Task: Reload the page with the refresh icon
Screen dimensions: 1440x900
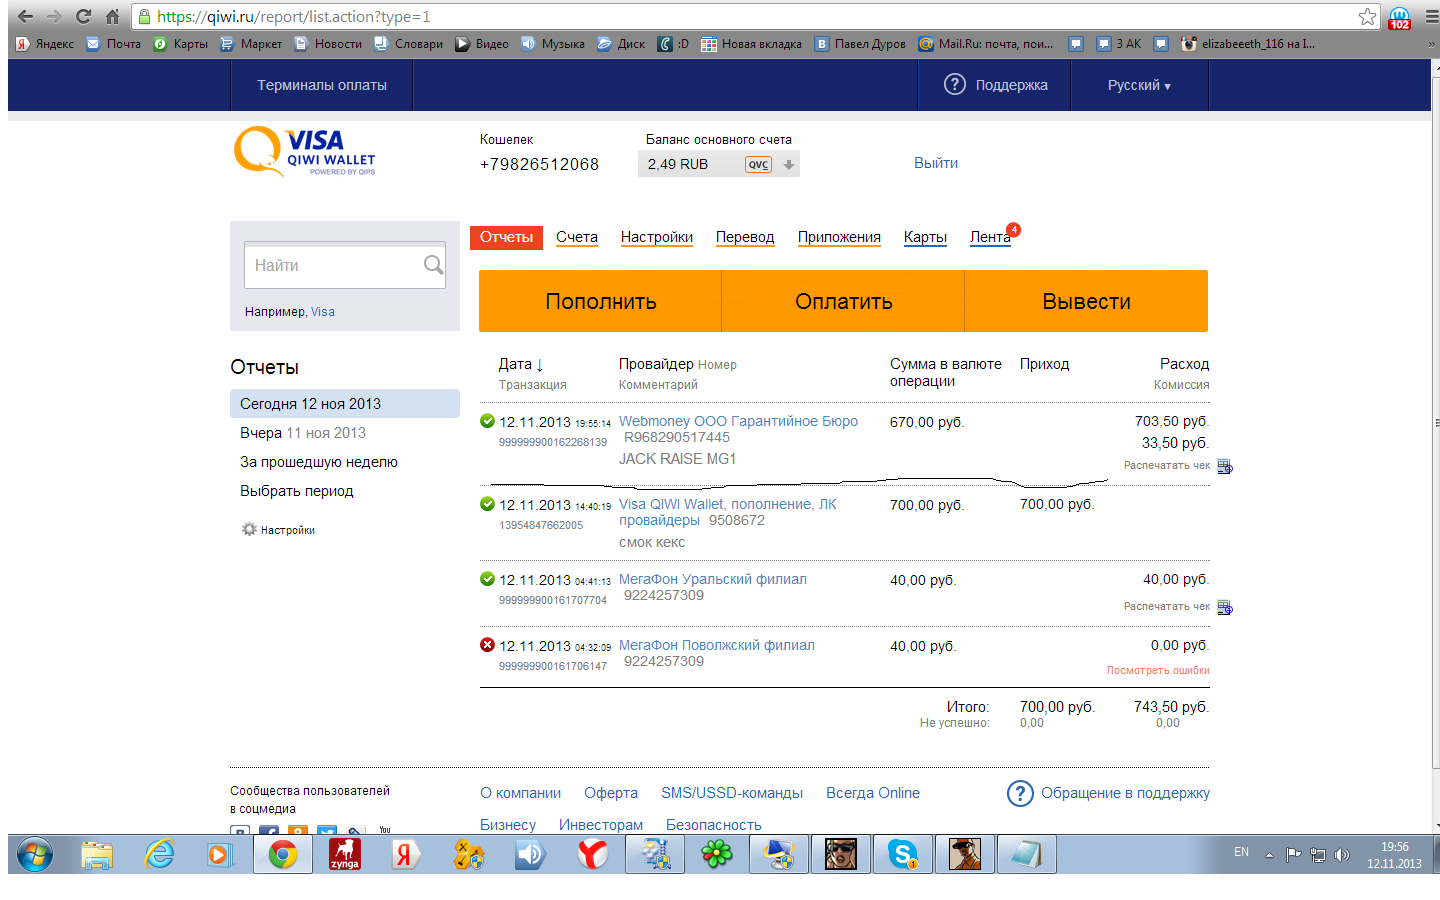Action: pyautogui.click(x=83, y=16)
